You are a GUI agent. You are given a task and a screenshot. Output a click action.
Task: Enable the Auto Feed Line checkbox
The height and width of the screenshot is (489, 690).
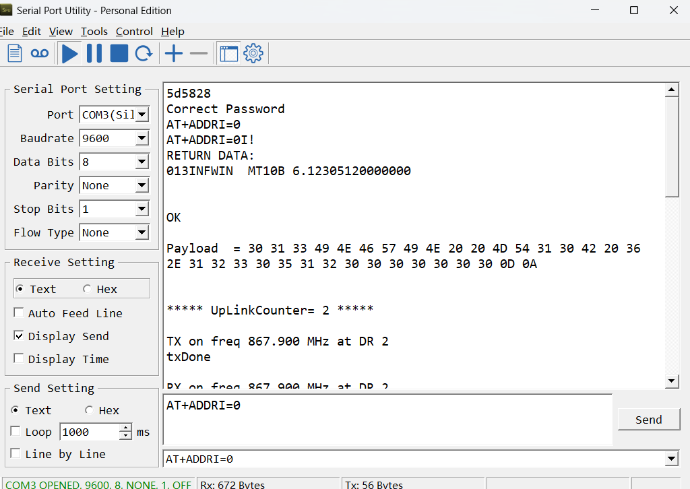coord(18,313)
